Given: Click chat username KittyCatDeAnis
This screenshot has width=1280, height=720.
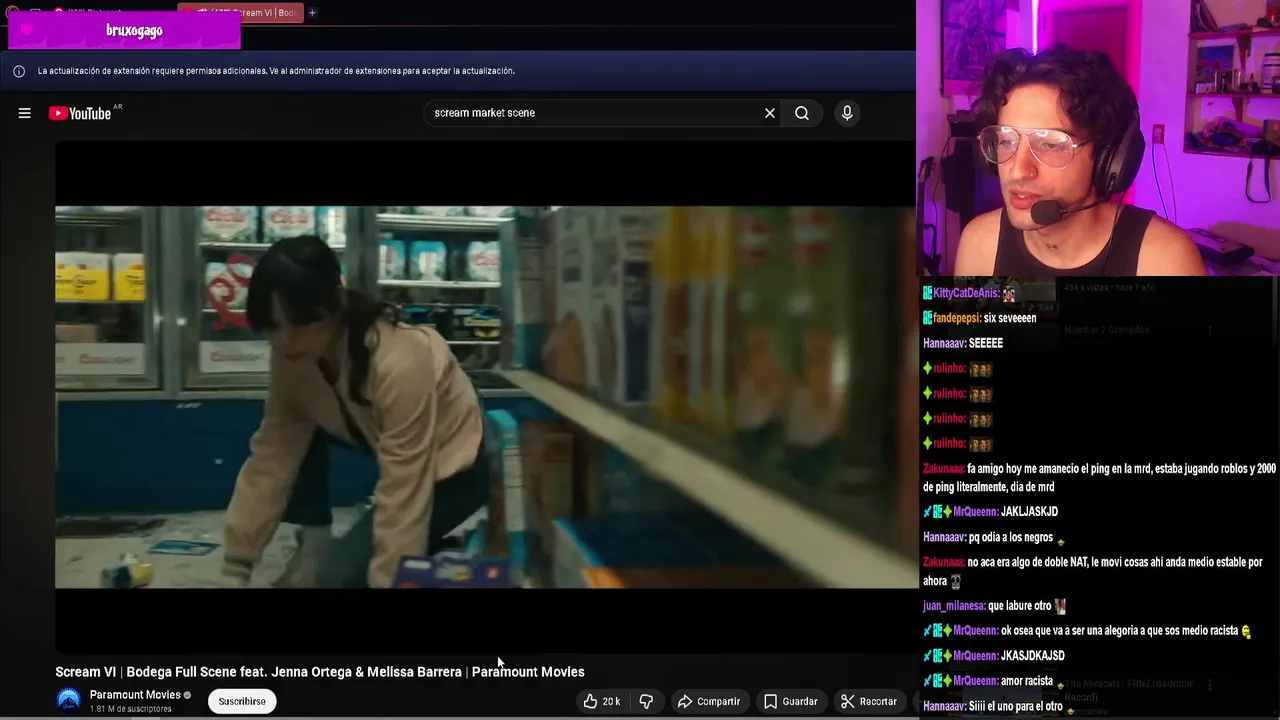Looking at the screenshot, I should tap(965, 293).
